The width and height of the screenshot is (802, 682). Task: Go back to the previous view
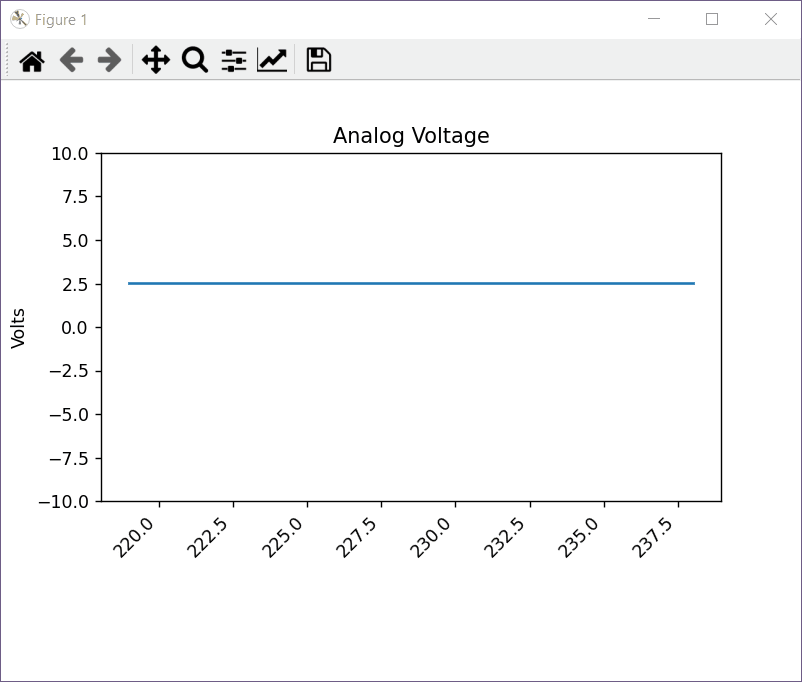71,61
